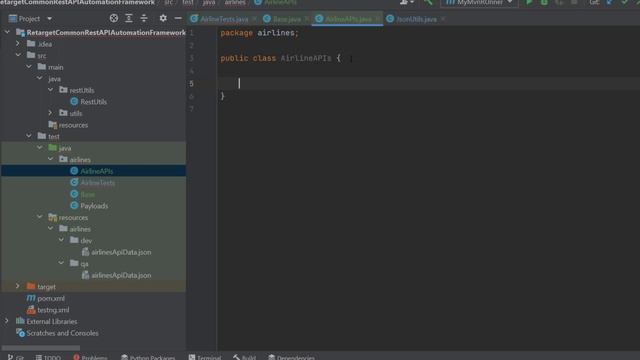Click the Project panel horizontal scrollbar
The height and width of the screenshot is (360, 640).
[x=41, y=348]
